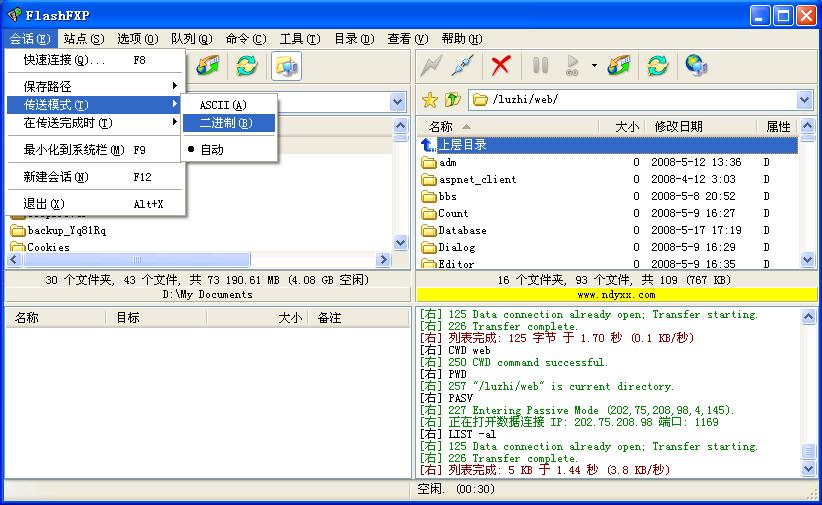Open the /luzhi/web/ remote path dropdown
Screen dimensions: 822x505
tap(805, 100)
